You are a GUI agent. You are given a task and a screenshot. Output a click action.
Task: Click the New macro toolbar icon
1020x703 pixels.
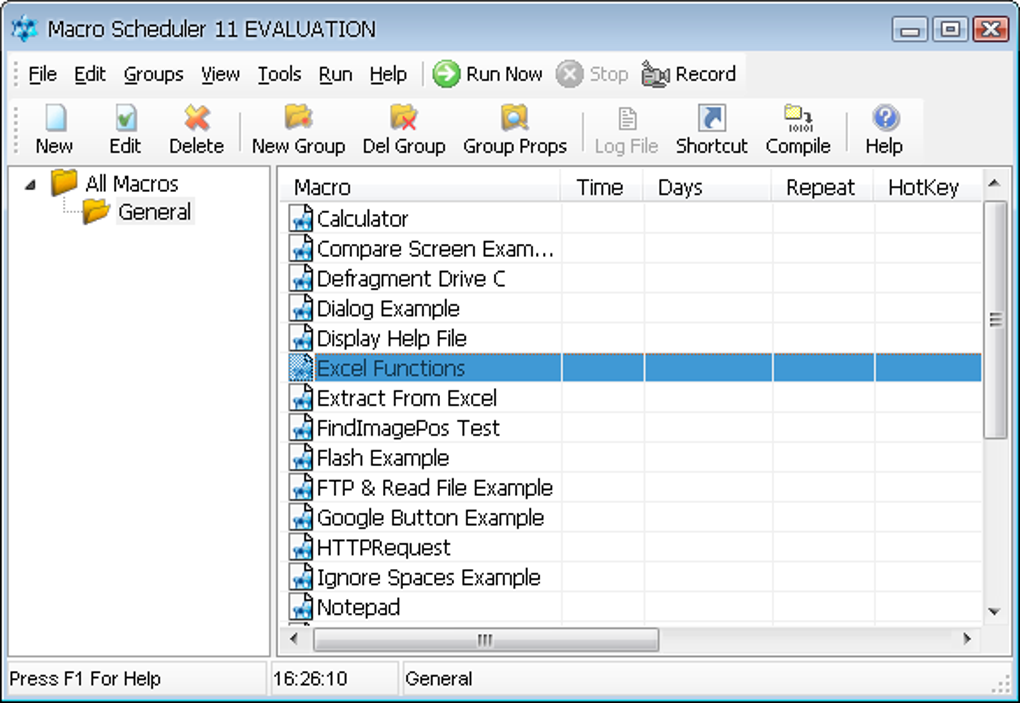55,118
